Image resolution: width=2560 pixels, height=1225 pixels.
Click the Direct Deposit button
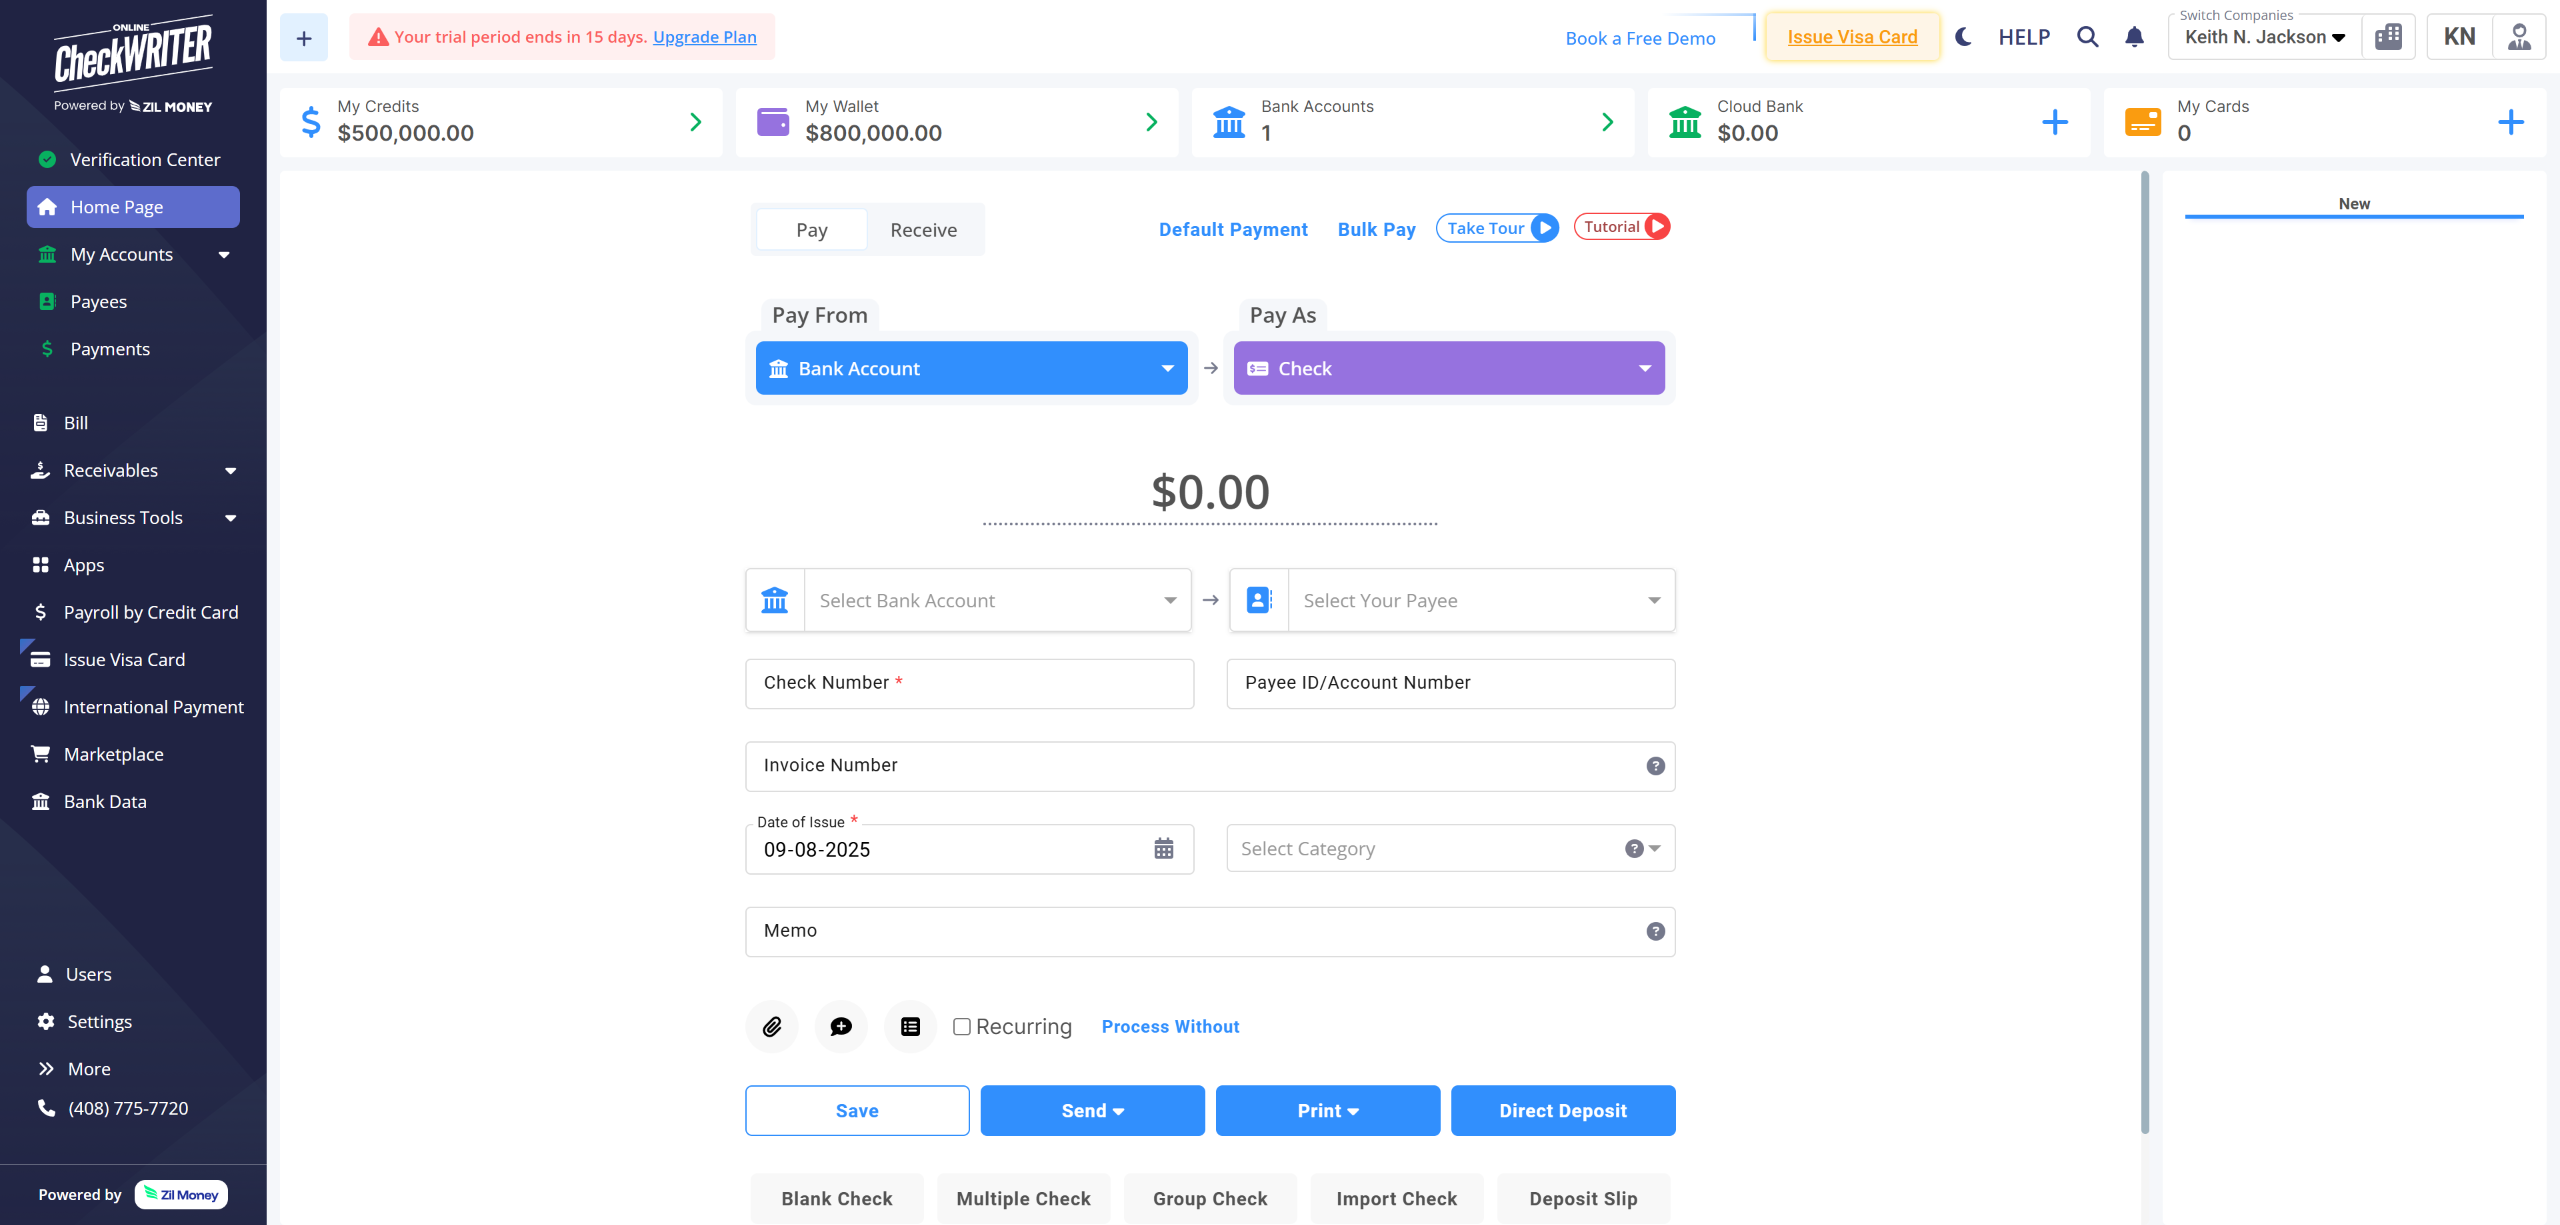tap(1562, 1110)
